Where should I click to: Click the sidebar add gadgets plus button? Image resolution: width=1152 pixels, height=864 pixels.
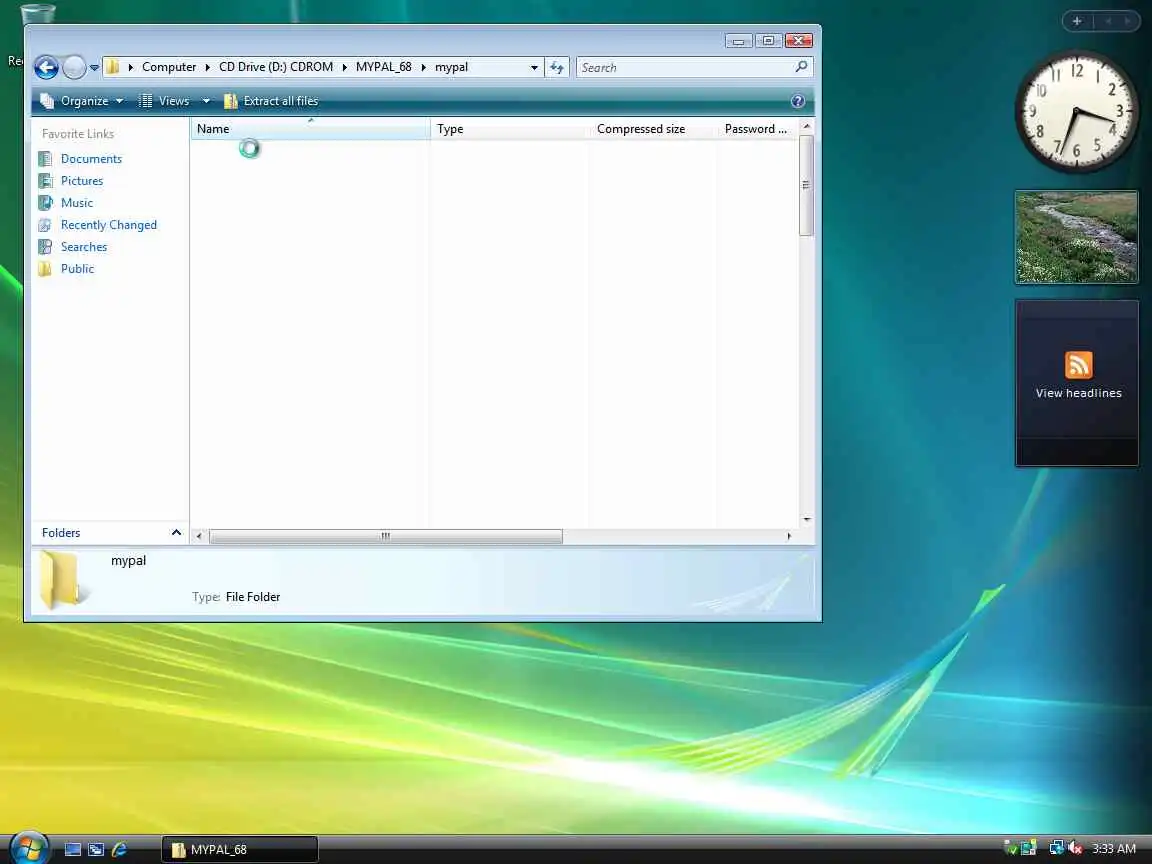tap(1077, 21)
